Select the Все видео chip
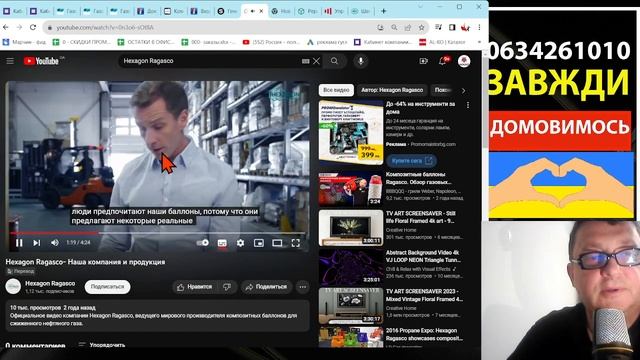This screenshot has height=360, width=640. (x=336, y=90)
